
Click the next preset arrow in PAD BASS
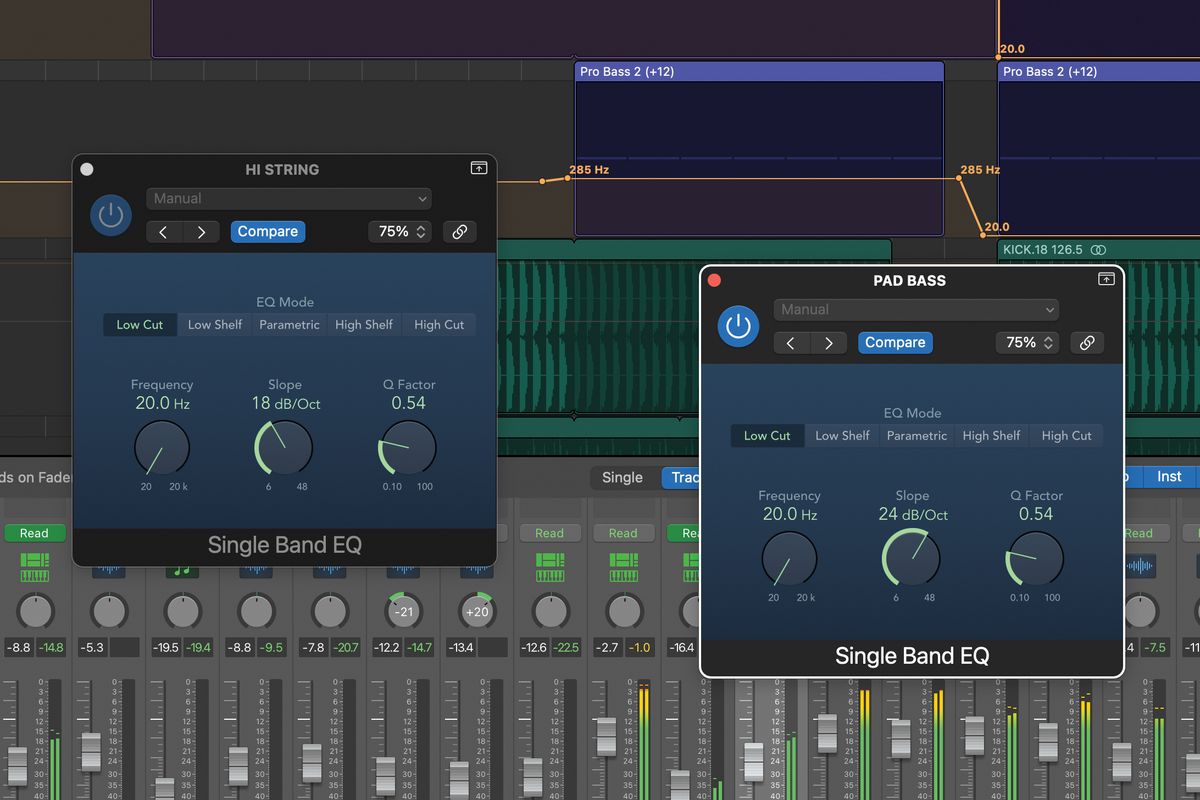828,342
